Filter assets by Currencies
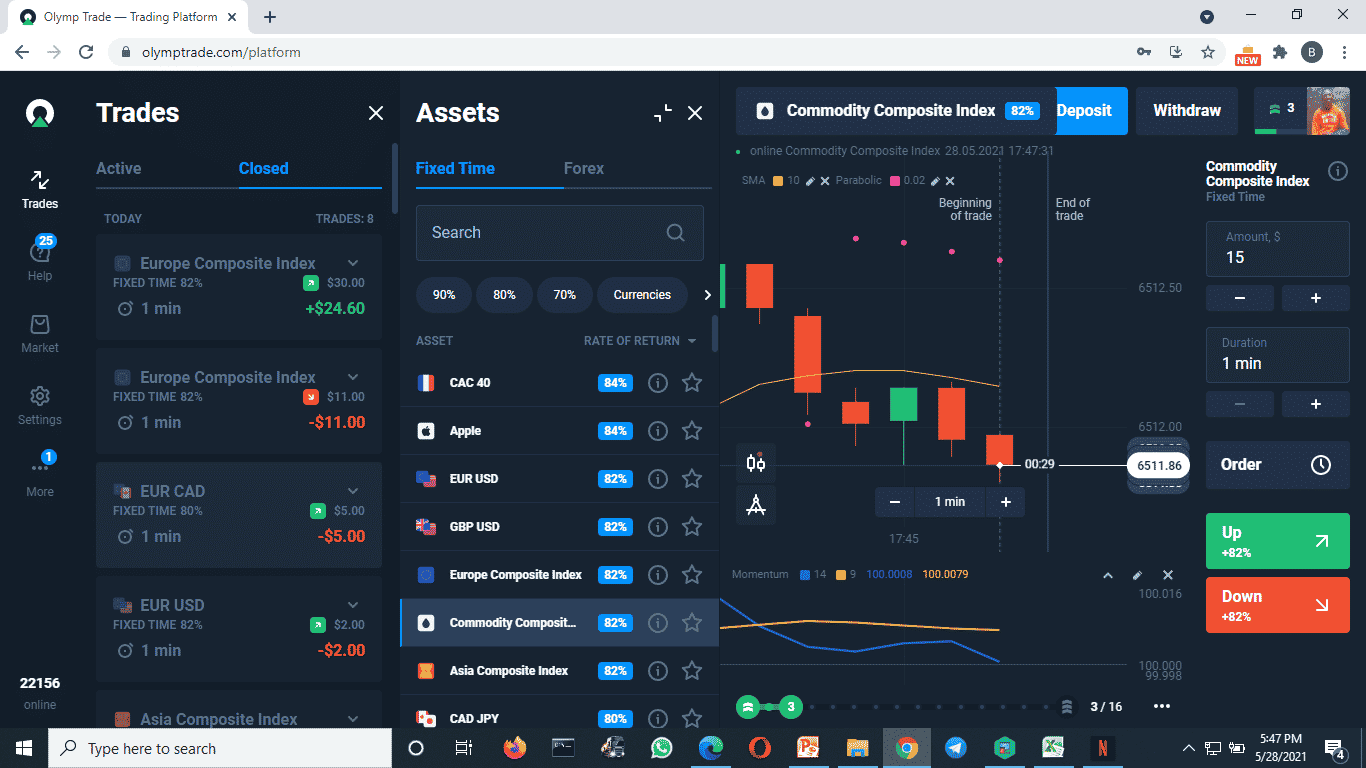The height and width of the screenshot is (768, 1366). [x=642, y=295]
